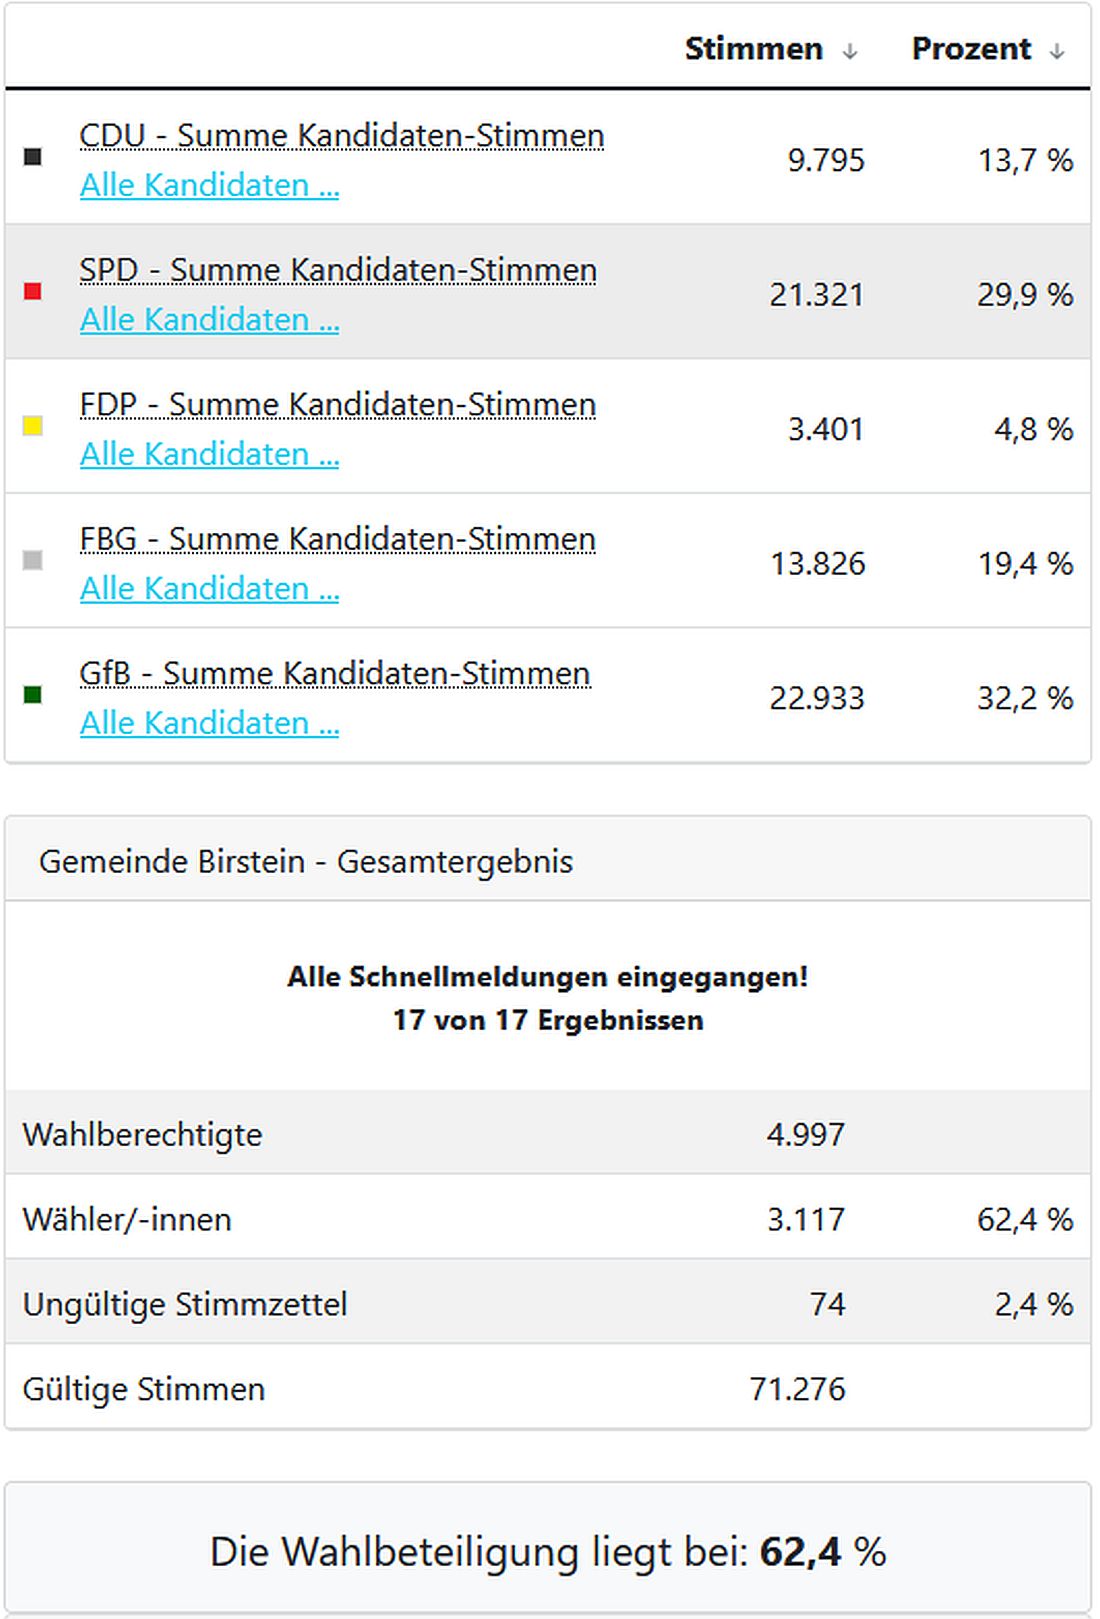This screenshot has height=1619, width=1100.
Task: Click the black CDU party color marker
Action: (33, 158)
